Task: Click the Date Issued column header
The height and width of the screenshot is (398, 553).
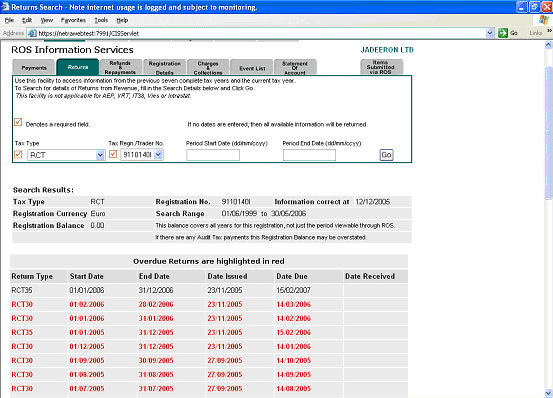Action: [x=227, y=276]
